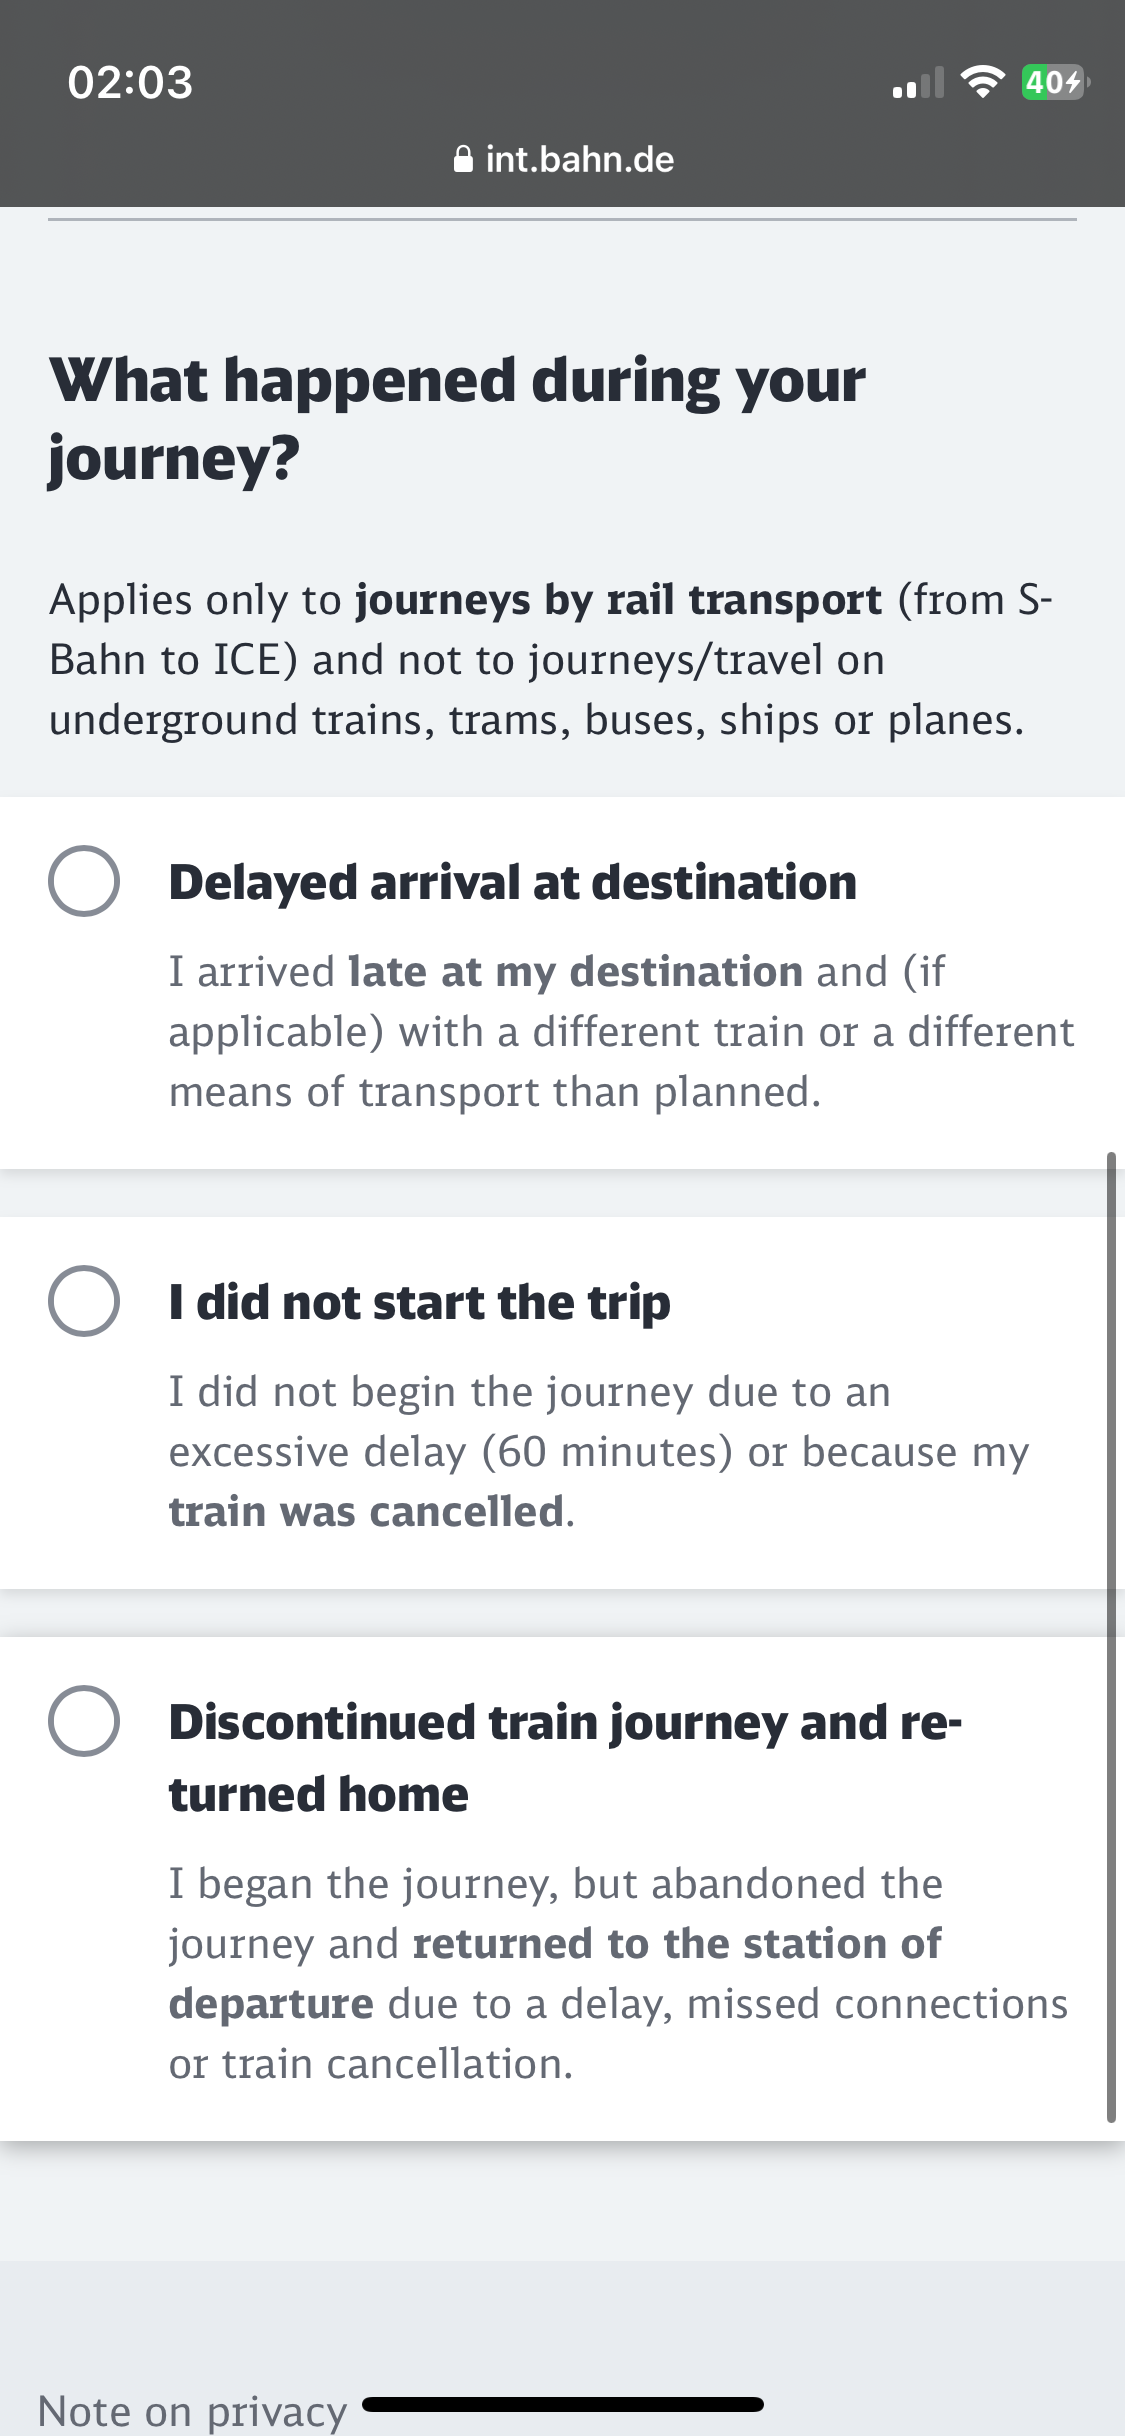Open the int.bahn.de address bar
Screen dimensions: 1125x2436
(x=563, y=159)
